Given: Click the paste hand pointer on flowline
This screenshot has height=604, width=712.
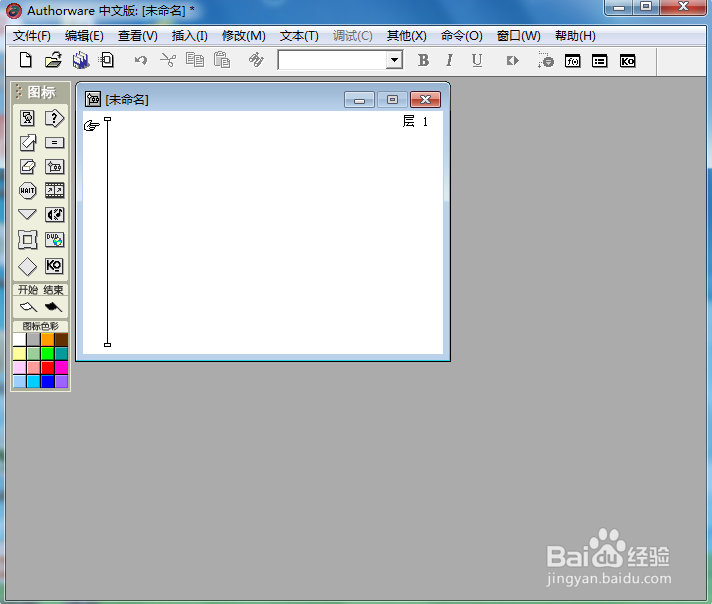Looking at the screenshot, I should click(92, 125).
